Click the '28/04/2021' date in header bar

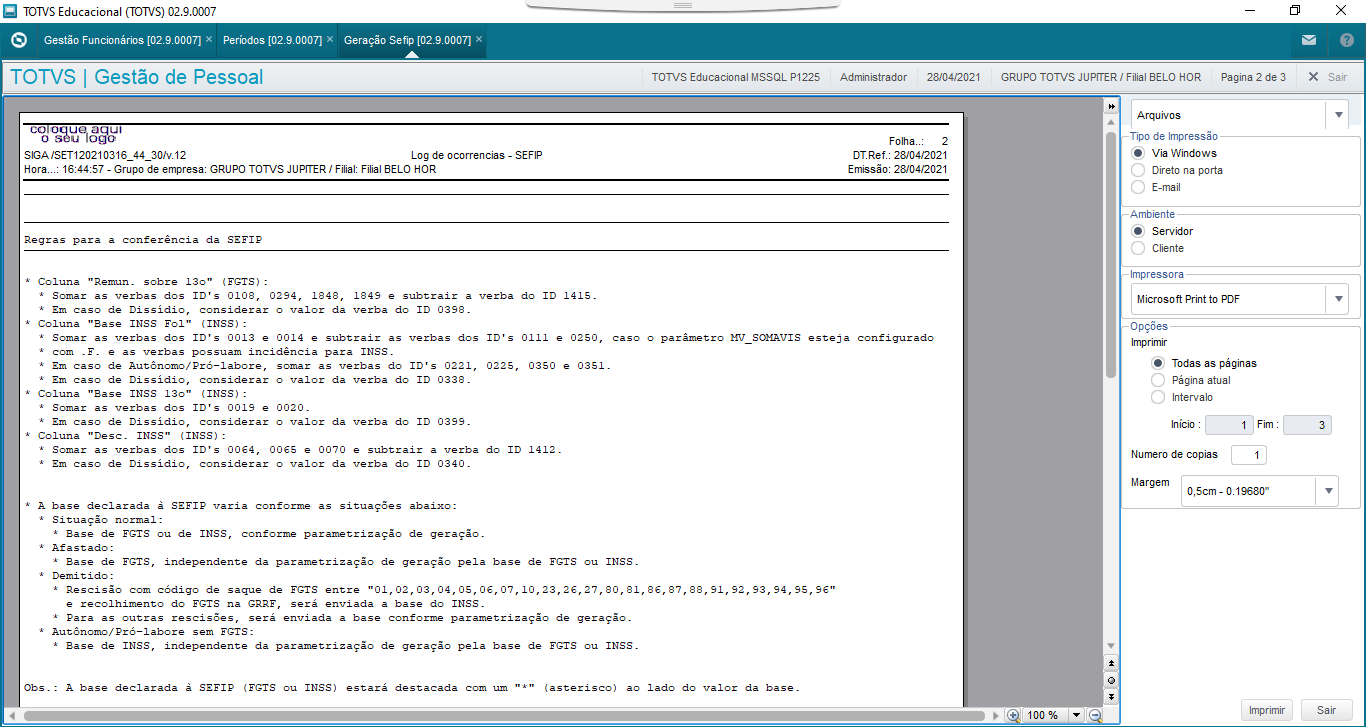pos(954,77)
